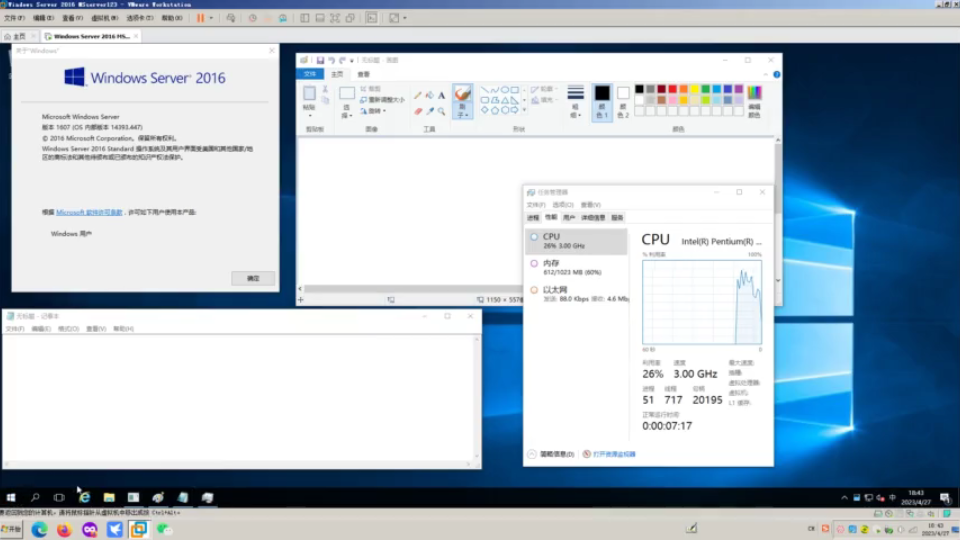Click the Resize image option in Paint
This screenshot has height=540, width=960.
383,100
